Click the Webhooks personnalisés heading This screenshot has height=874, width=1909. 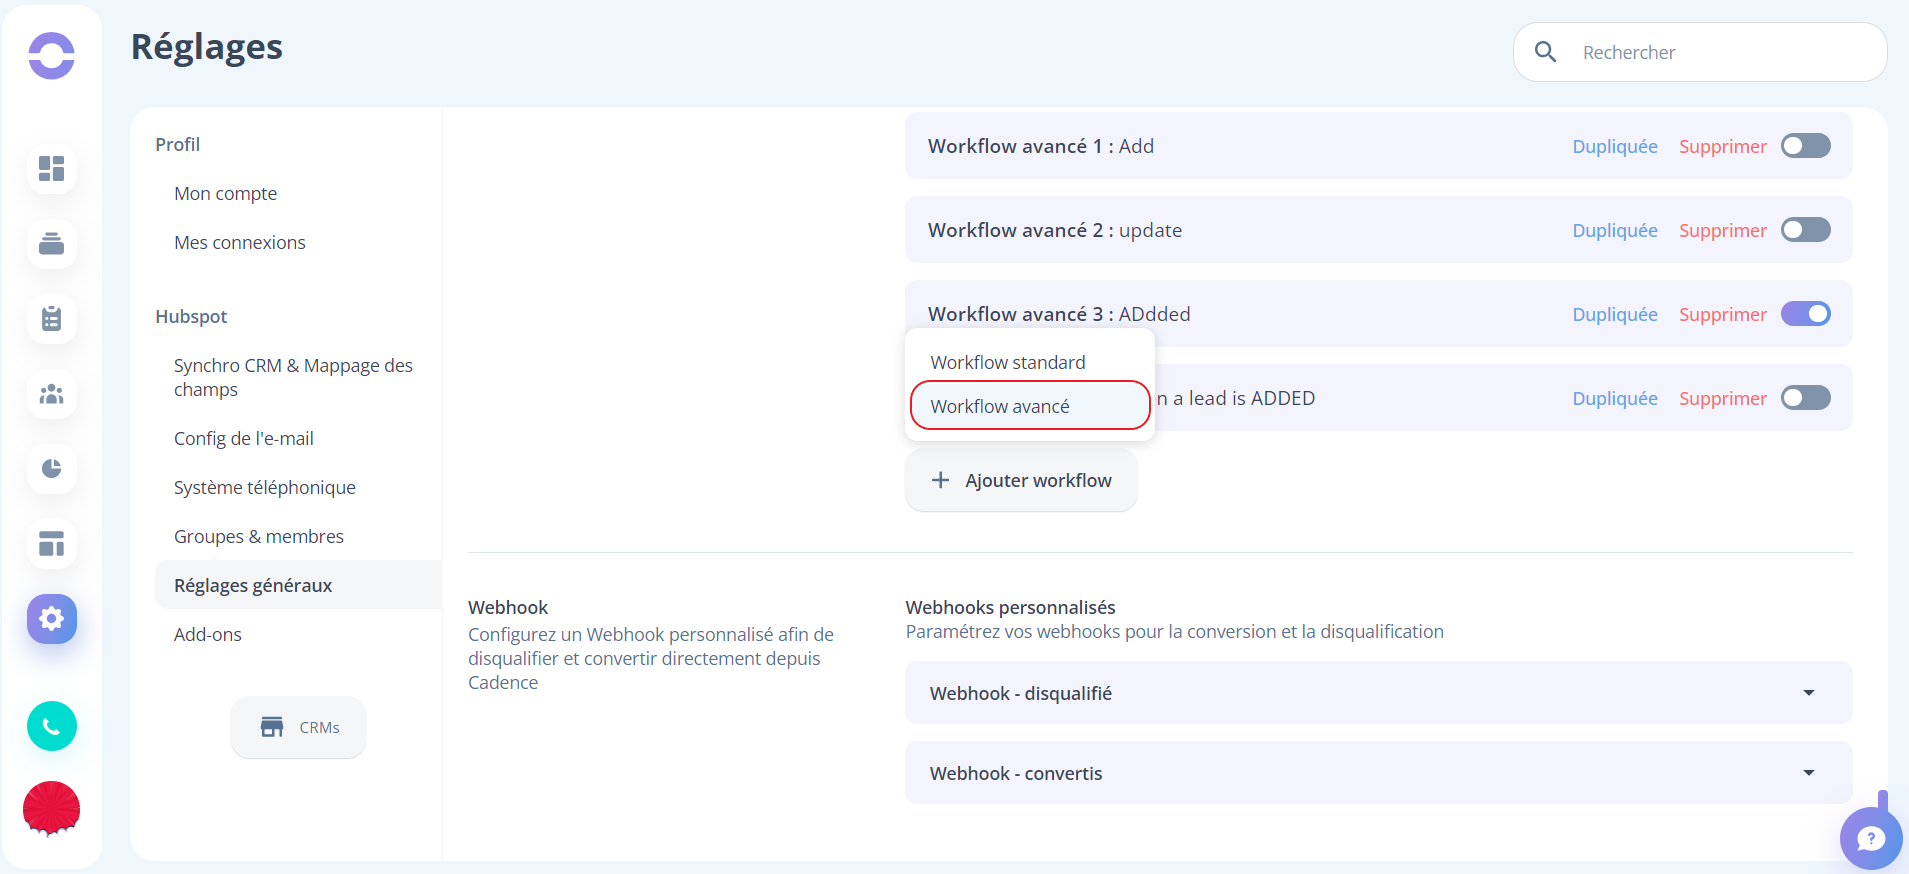tap(1010, 607)
